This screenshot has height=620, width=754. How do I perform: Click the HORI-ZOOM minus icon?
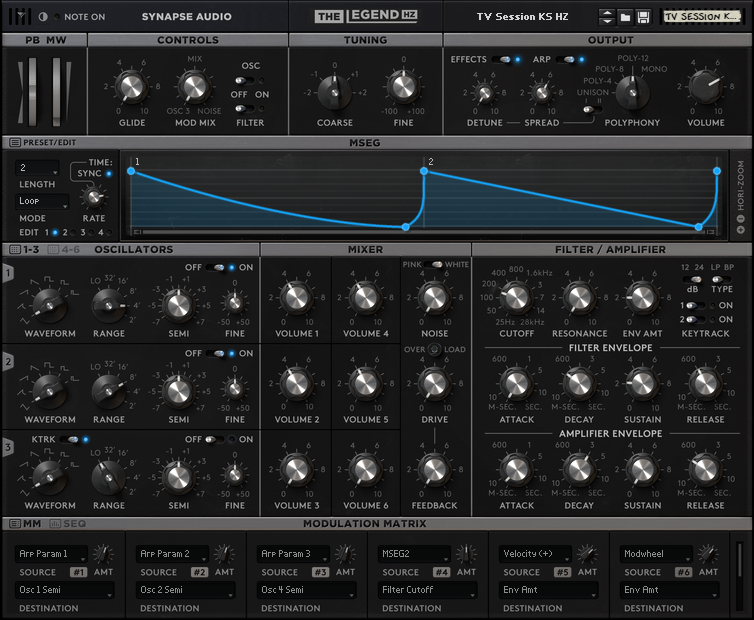click(x=741, y=219)
